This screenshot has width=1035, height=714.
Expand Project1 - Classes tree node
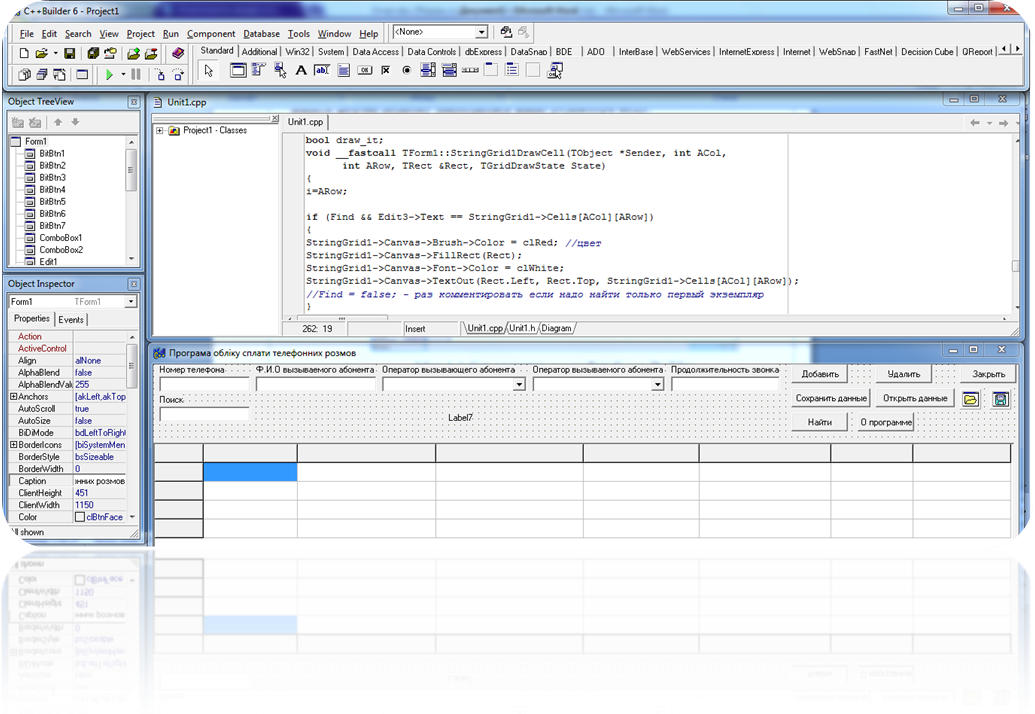tap(160, 130)
